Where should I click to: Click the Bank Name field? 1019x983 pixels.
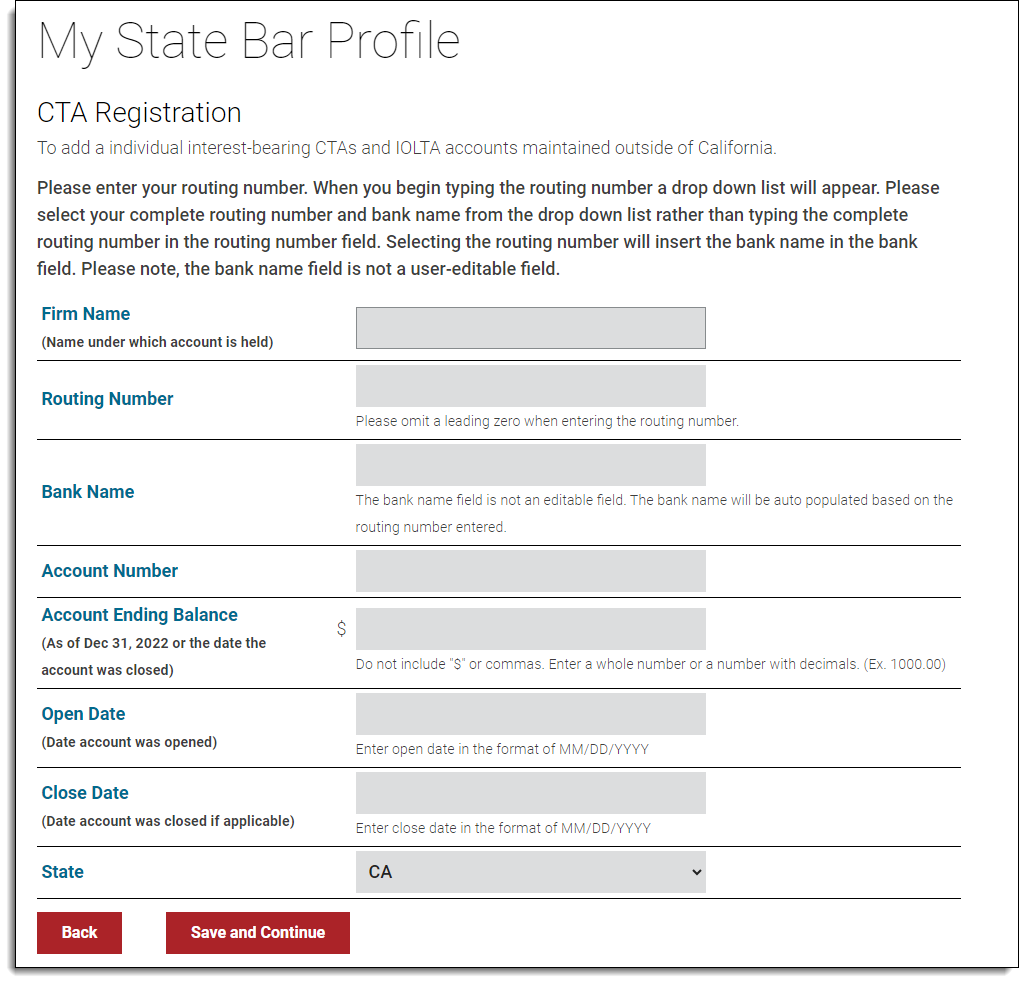pyautogui.click(x=530, y=464)
